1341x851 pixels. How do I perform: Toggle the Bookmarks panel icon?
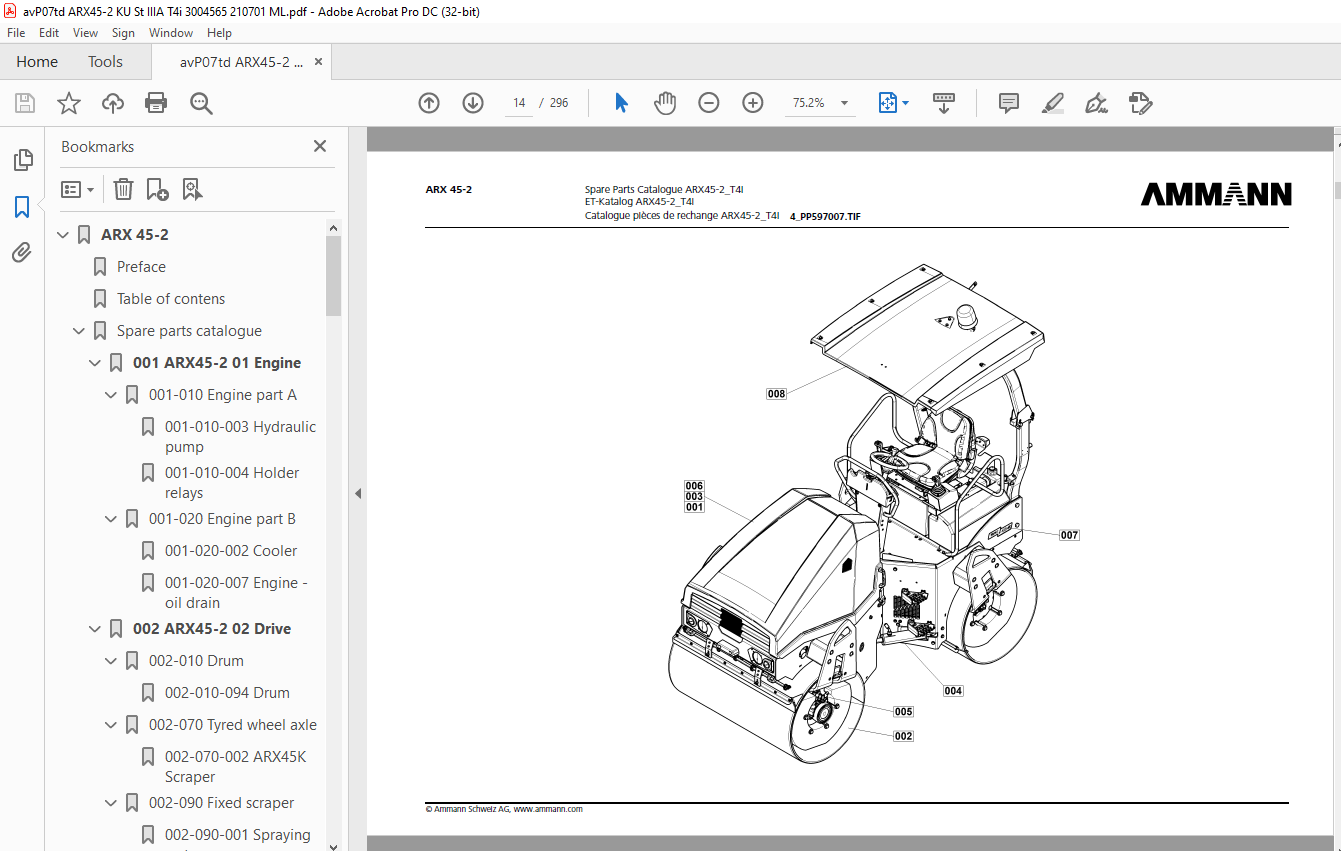(22, 207)
